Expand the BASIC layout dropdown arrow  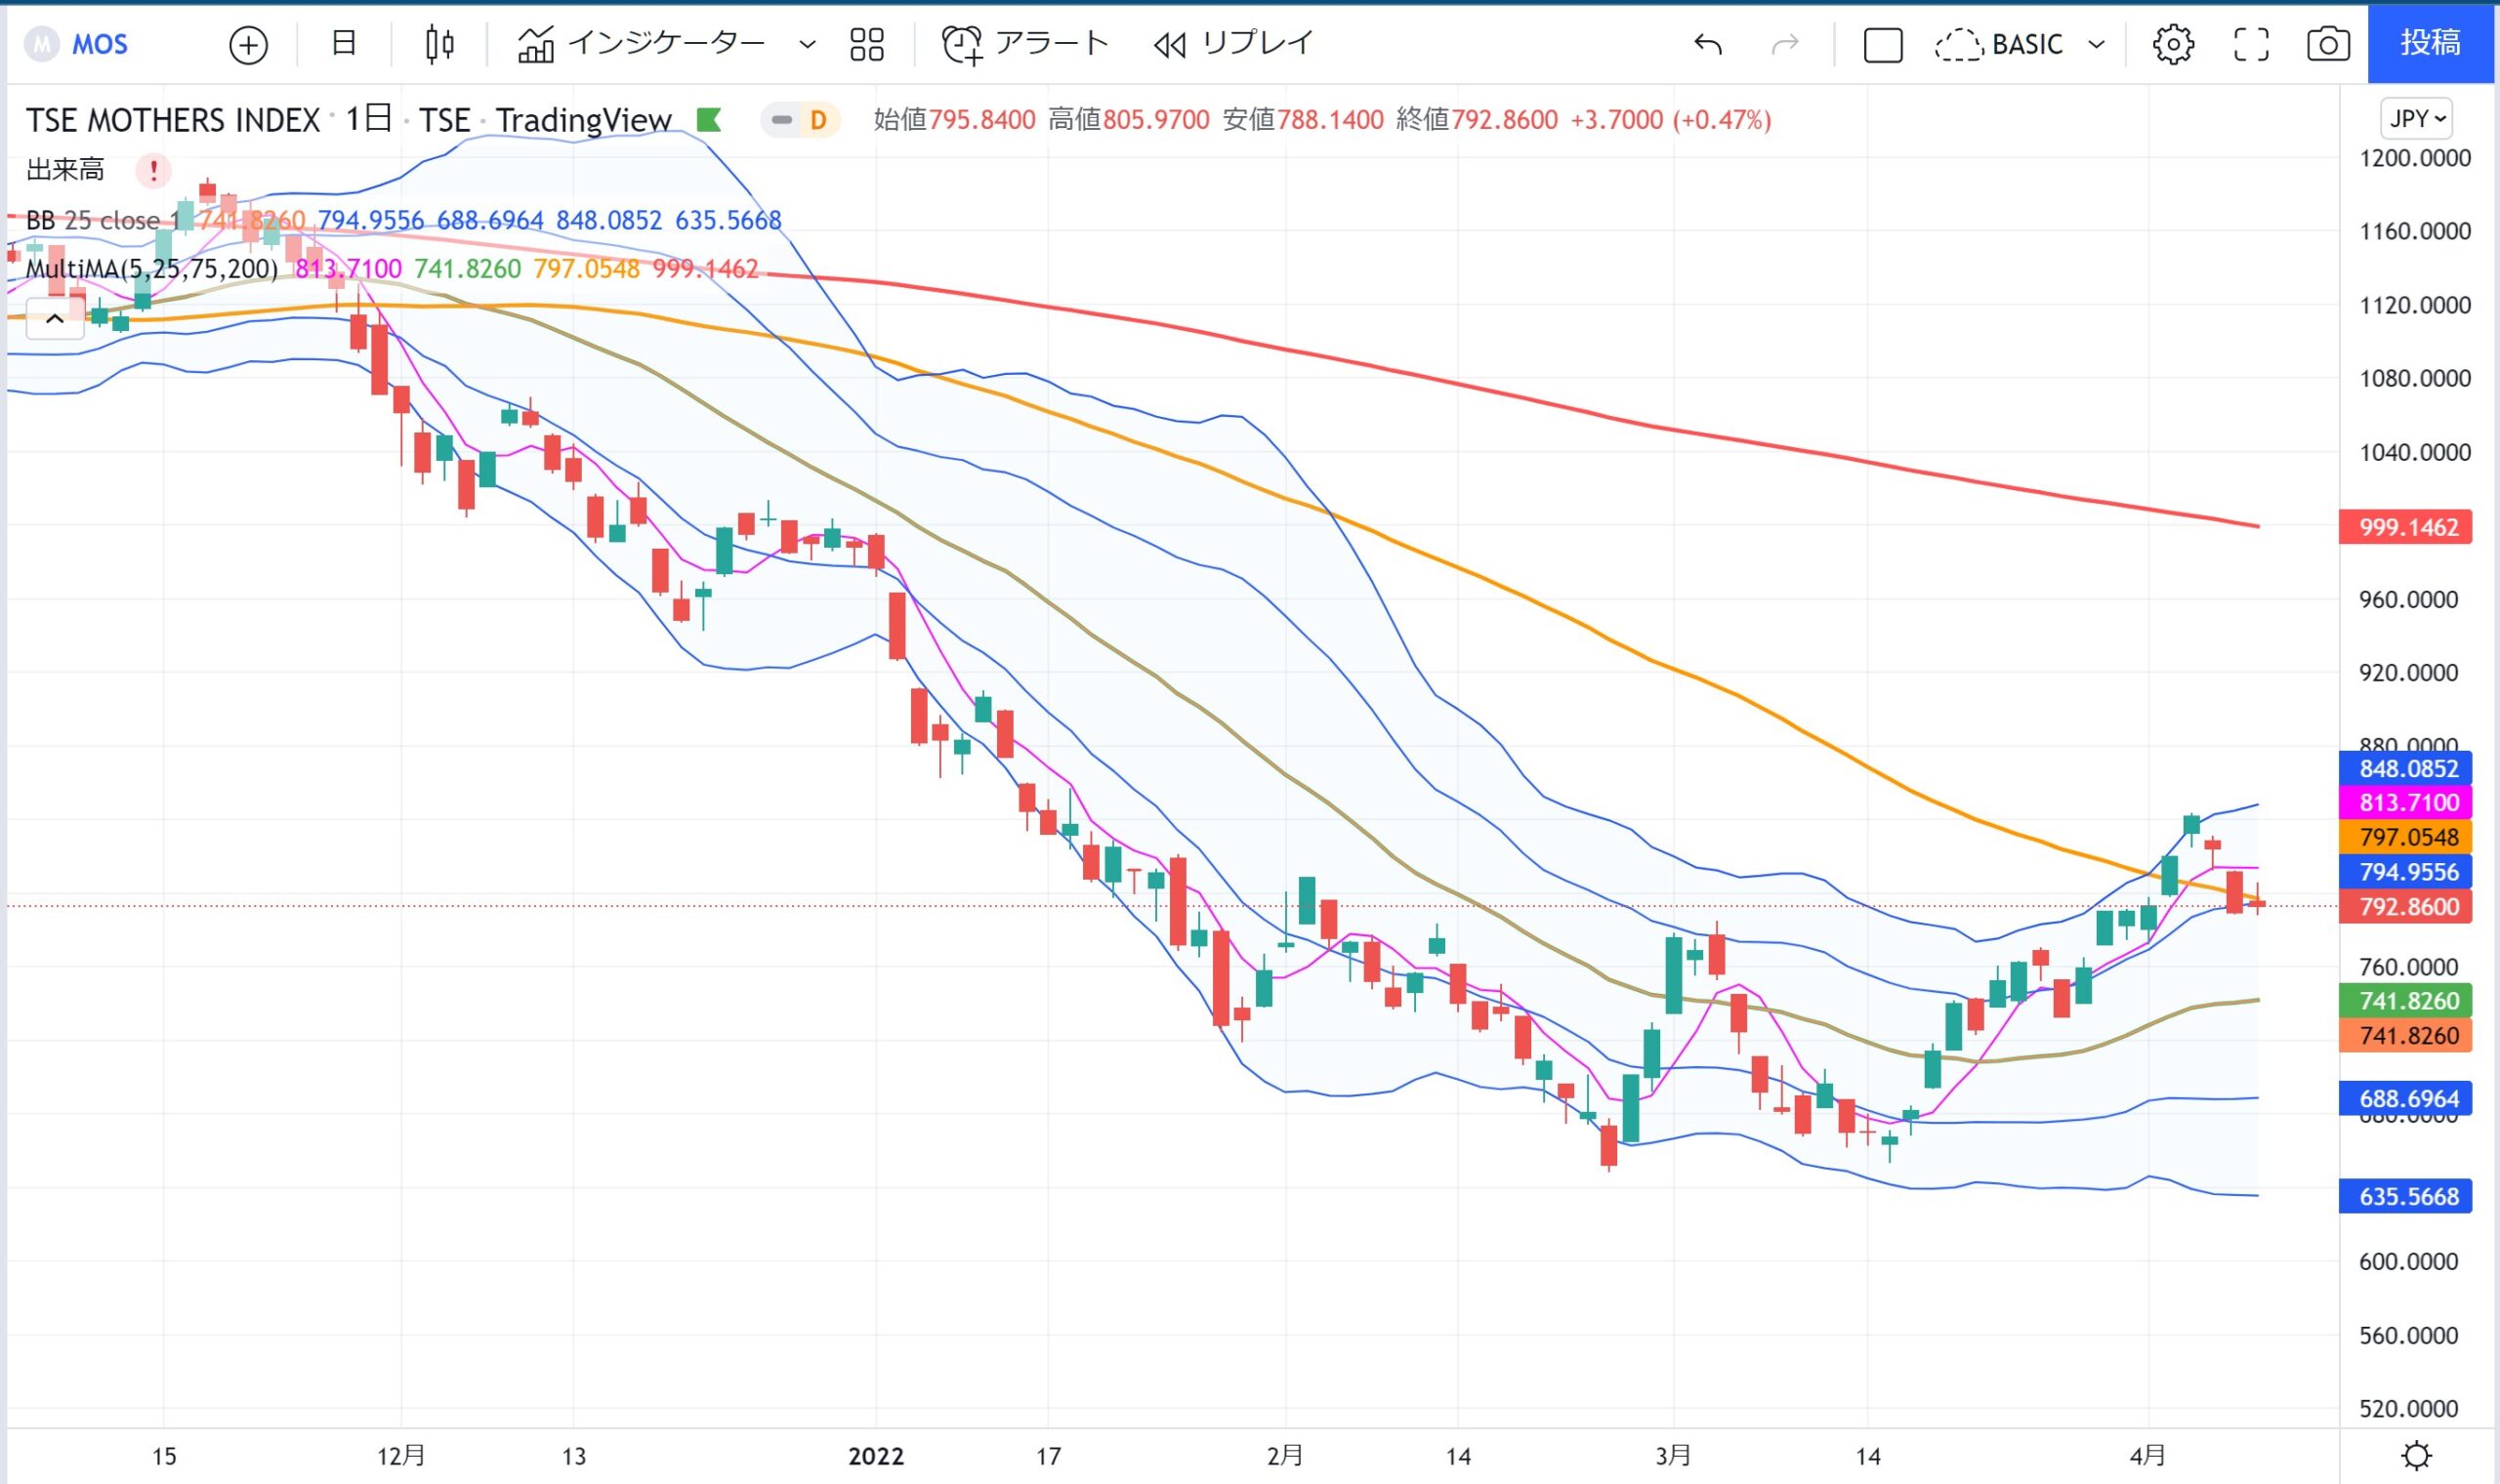click(x=2097, y=44)
